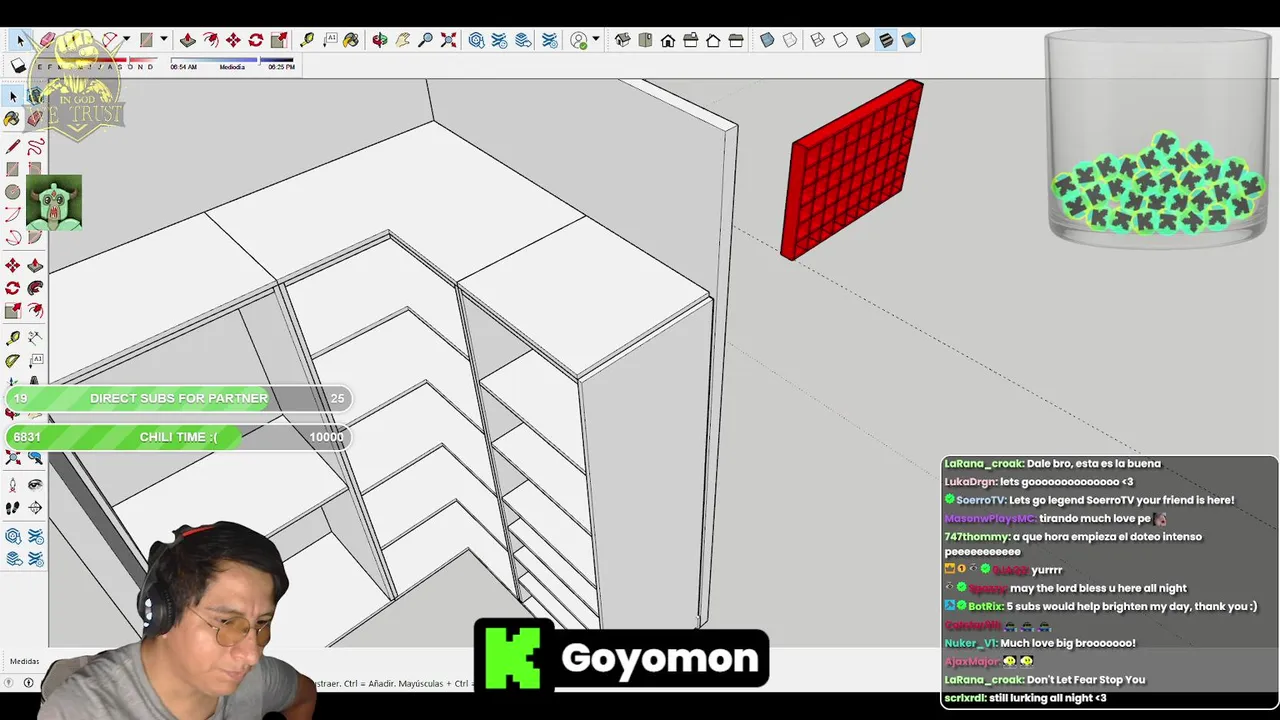Click the status bar info icon
Viewport: 1280px width, 720px height.
point(28,683)
